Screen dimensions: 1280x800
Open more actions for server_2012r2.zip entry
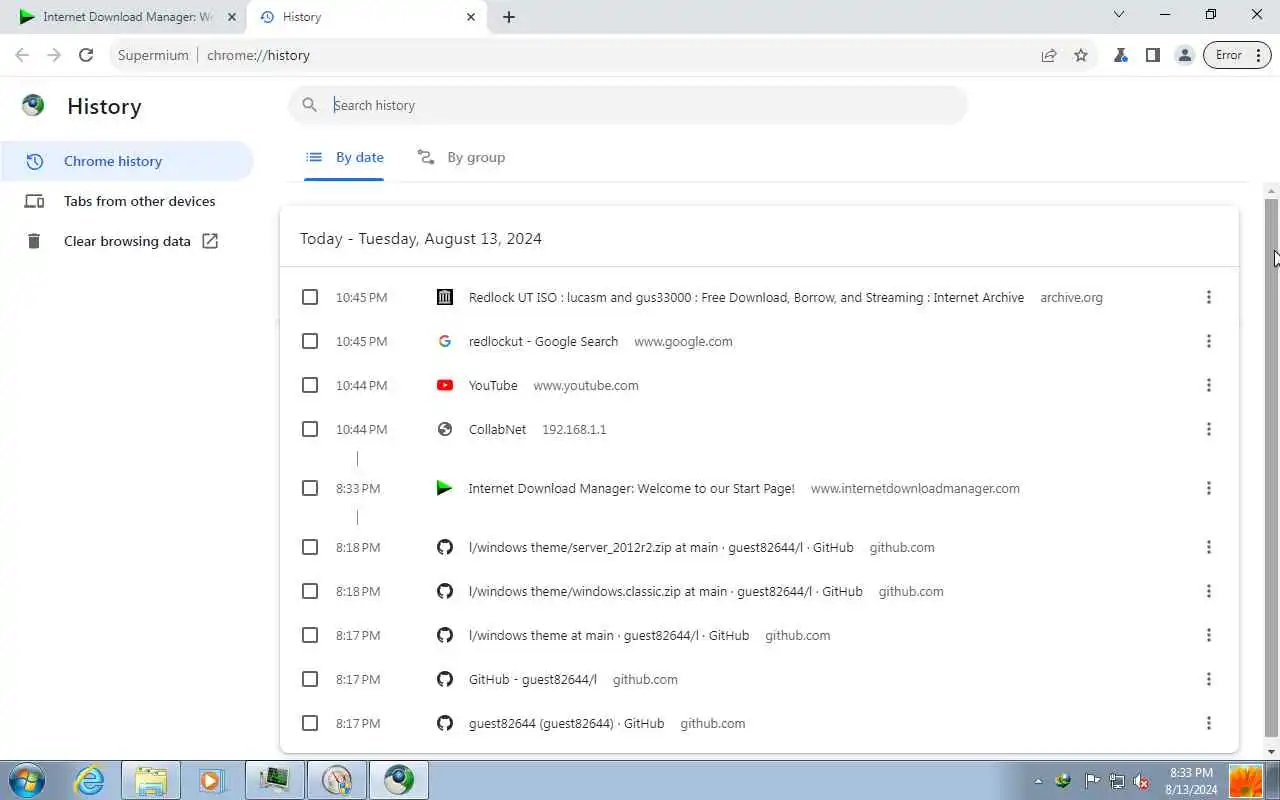(x=1208, y=547)
